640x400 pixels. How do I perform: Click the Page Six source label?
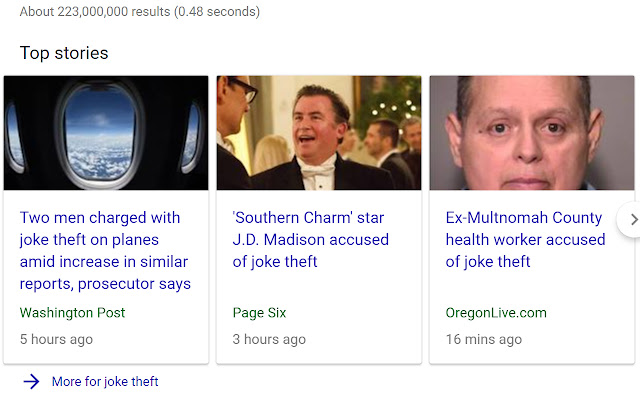click(259, 313)
